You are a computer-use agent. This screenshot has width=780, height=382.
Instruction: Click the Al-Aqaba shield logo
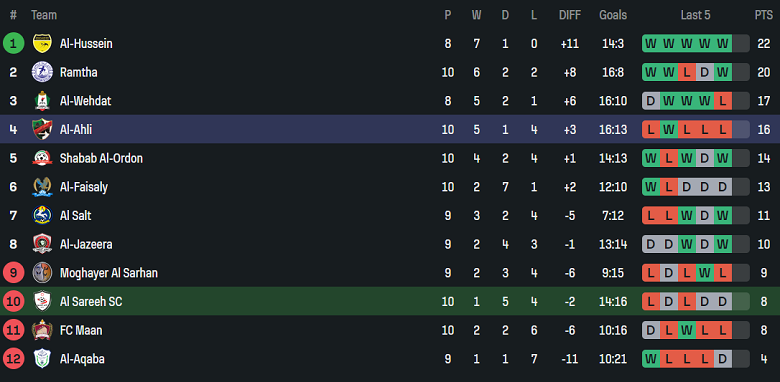(42, 359)
